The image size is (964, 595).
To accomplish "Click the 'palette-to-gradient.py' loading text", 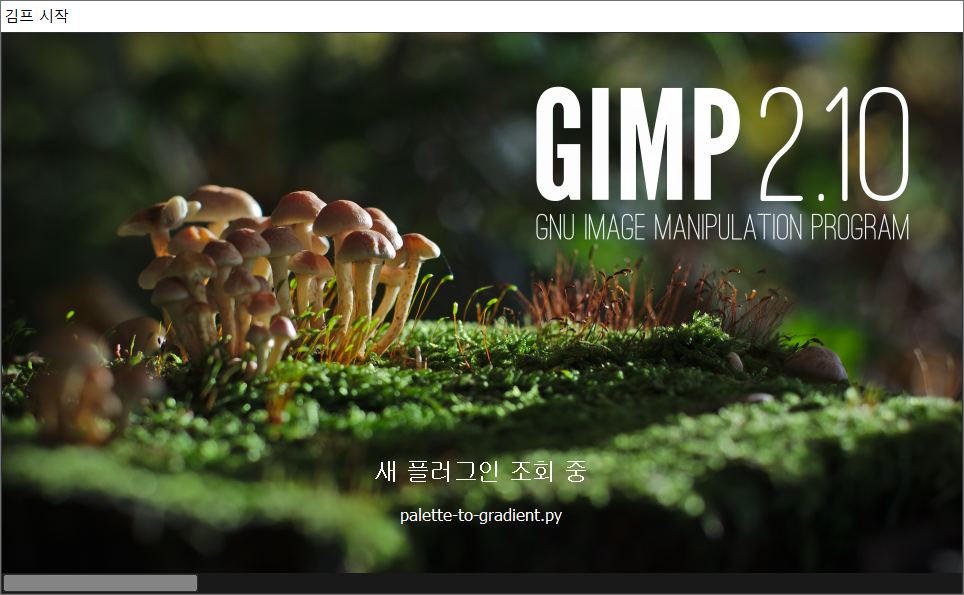I will 481,515.
